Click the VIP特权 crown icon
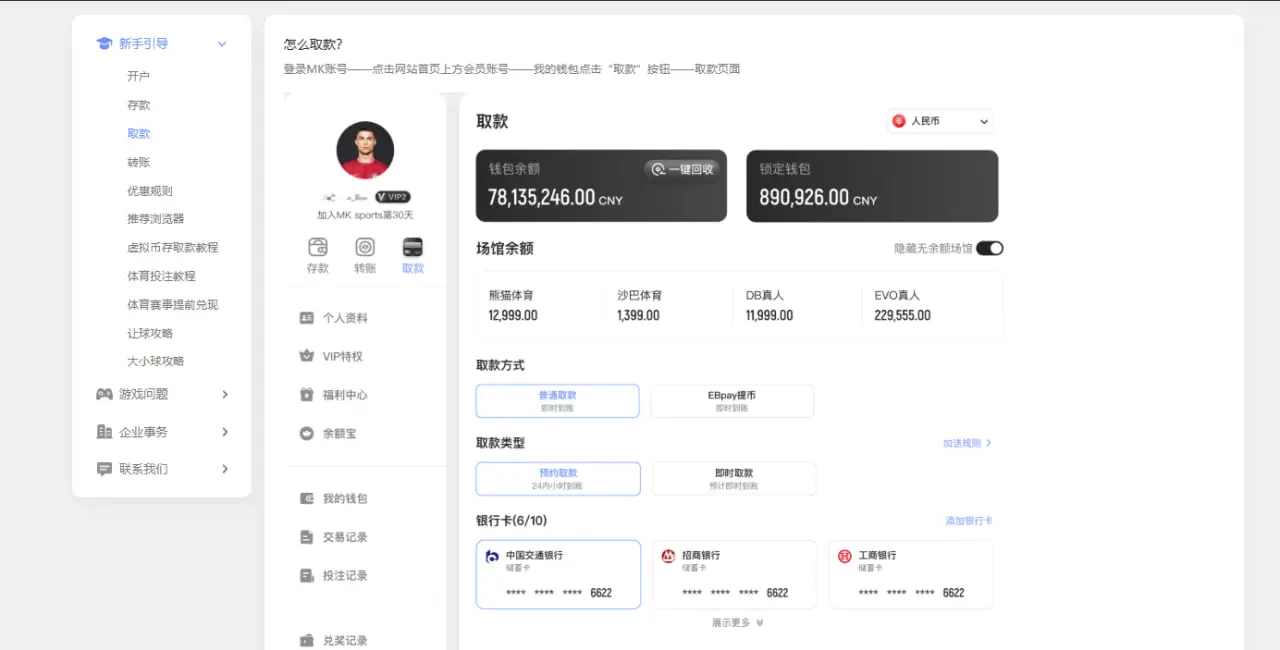Image resolution: width=1280 pixels, height=650 pixels. pos(307,356)
